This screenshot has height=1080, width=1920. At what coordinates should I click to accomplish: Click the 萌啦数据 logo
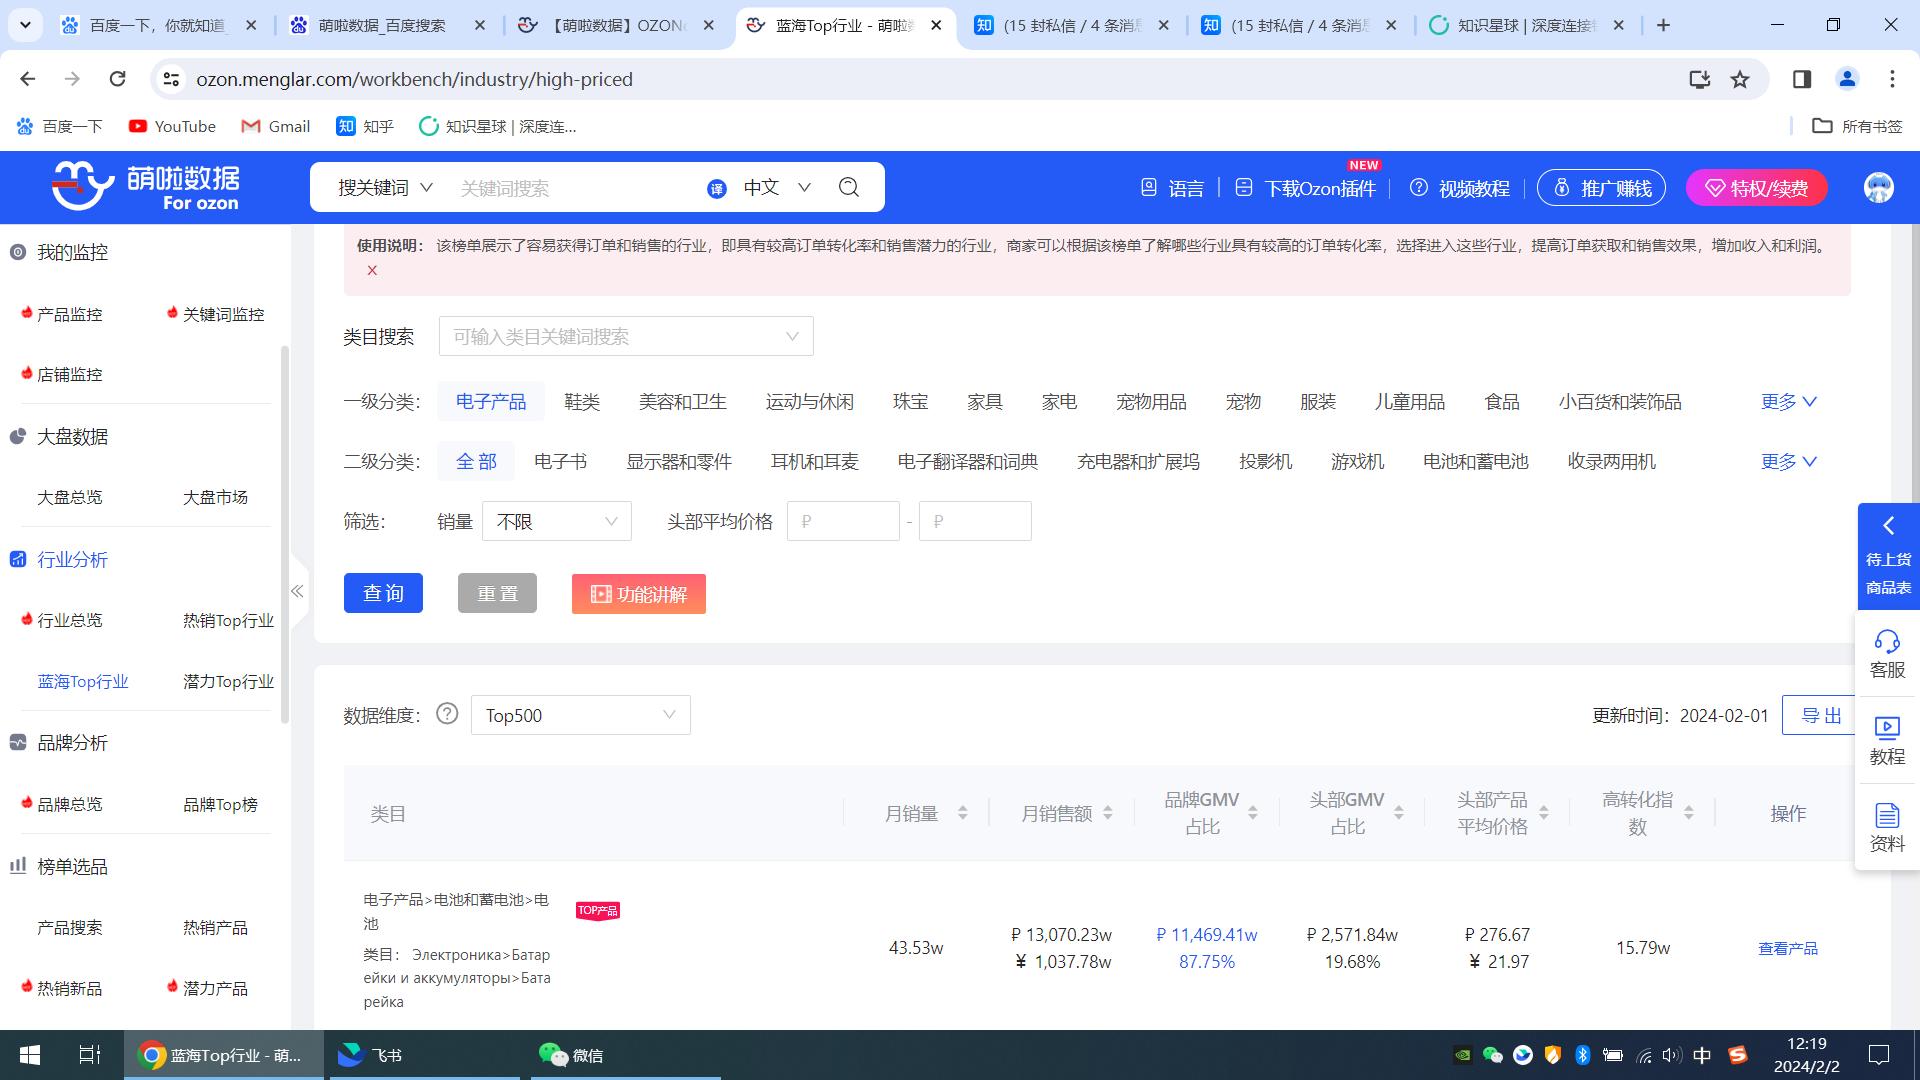coord(145,187)
